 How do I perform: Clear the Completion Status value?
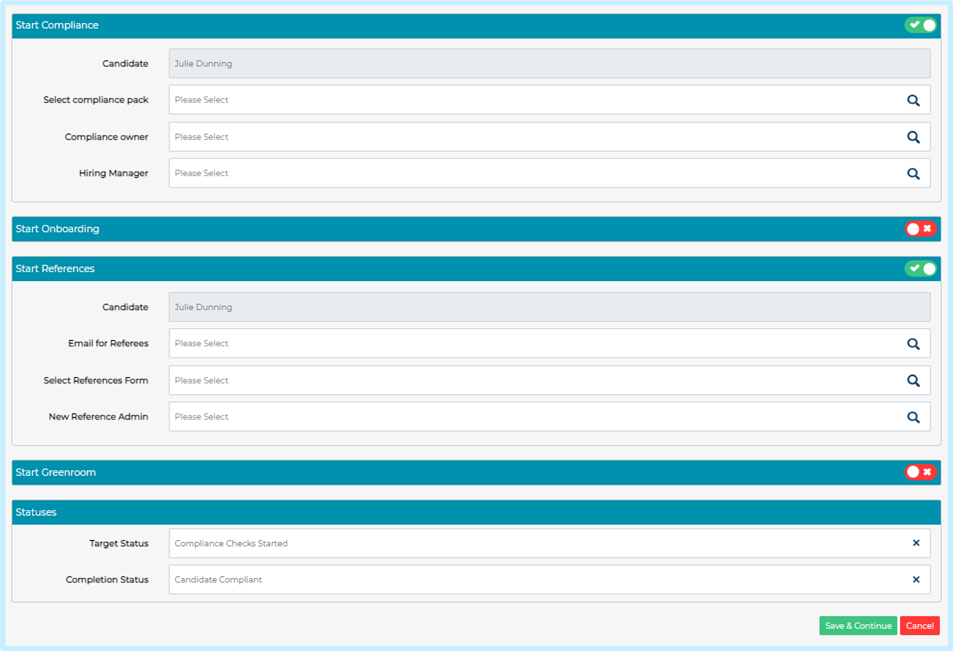(x=916, y=579)
